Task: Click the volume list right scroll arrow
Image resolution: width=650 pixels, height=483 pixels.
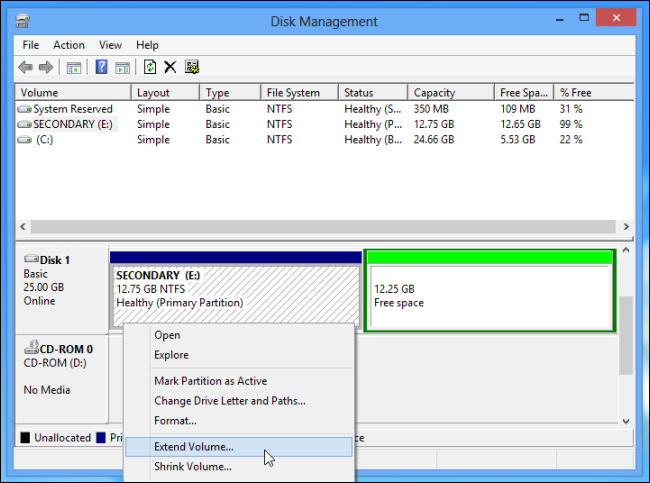Action: click(x=626, y=227)
